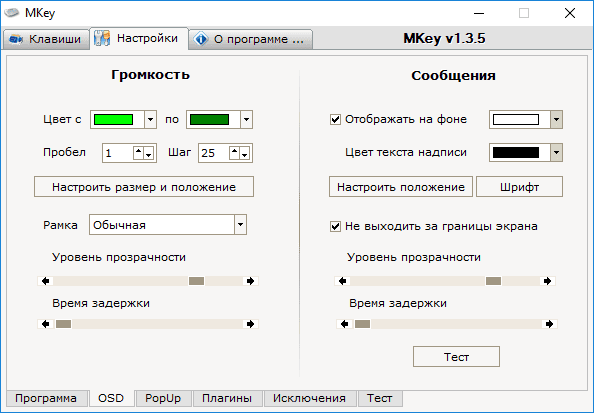
Task: Click left arrow of Сообщения delay slider
Action: coord(344,324)
